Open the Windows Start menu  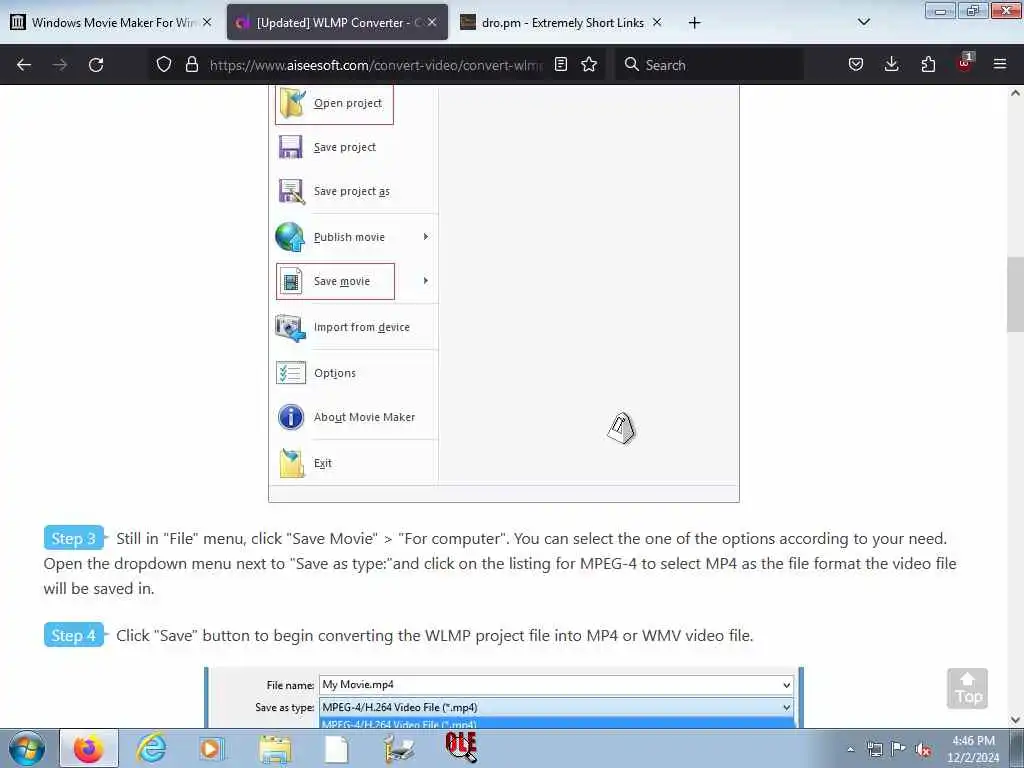tap(27, 748)
